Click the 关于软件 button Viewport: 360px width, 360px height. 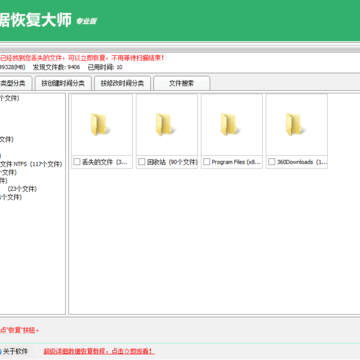click(15, 351)
